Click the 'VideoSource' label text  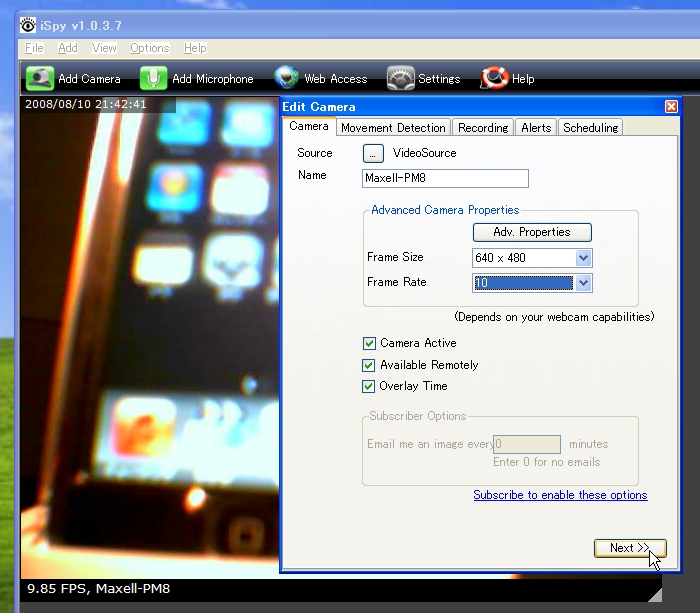pyautogui.click(x=425, y=153)
